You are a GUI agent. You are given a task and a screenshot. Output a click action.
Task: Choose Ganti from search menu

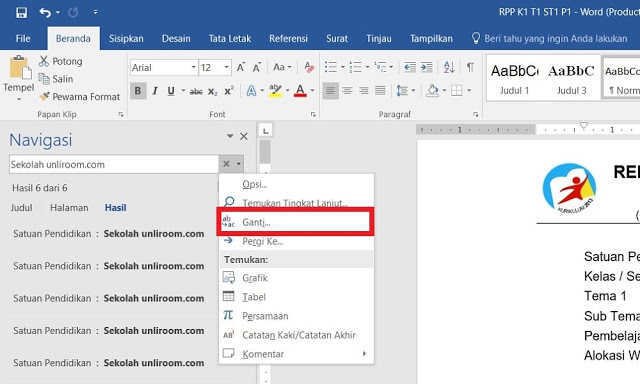pyautogui.click(x=295, y=222)
